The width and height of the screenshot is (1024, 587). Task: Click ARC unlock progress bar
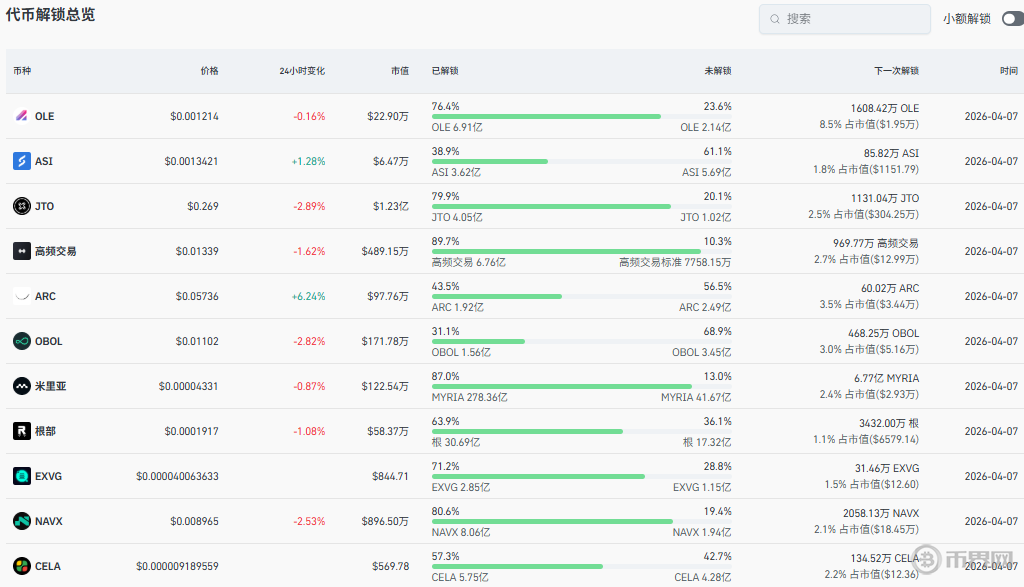[581, 296]
